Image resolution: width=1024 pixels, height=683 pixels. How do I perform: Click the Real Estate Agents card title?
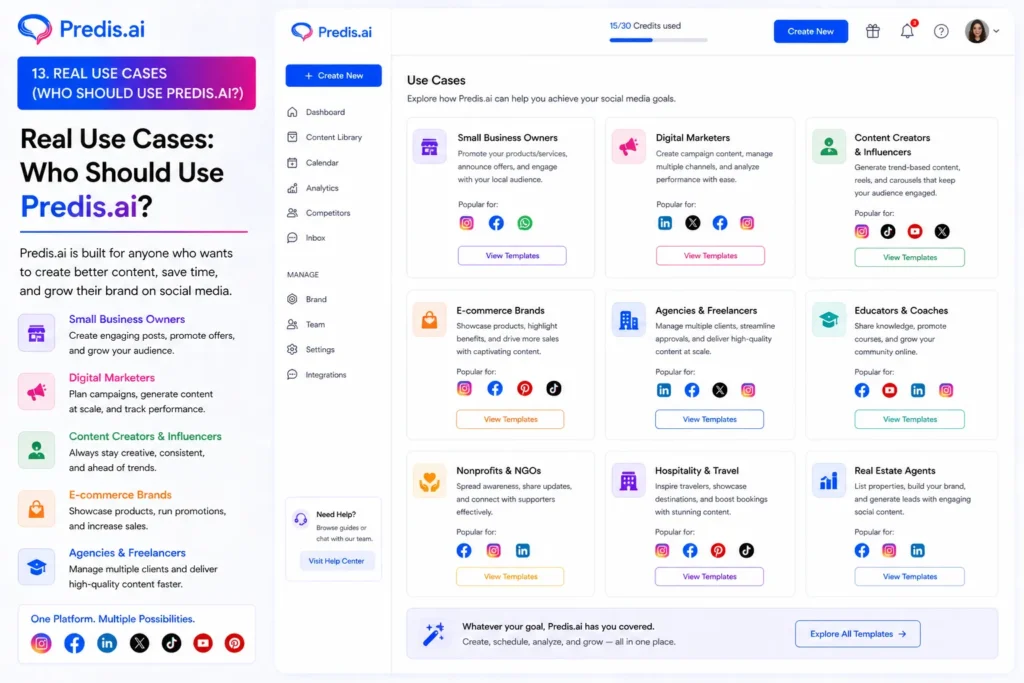coord(895,471)
